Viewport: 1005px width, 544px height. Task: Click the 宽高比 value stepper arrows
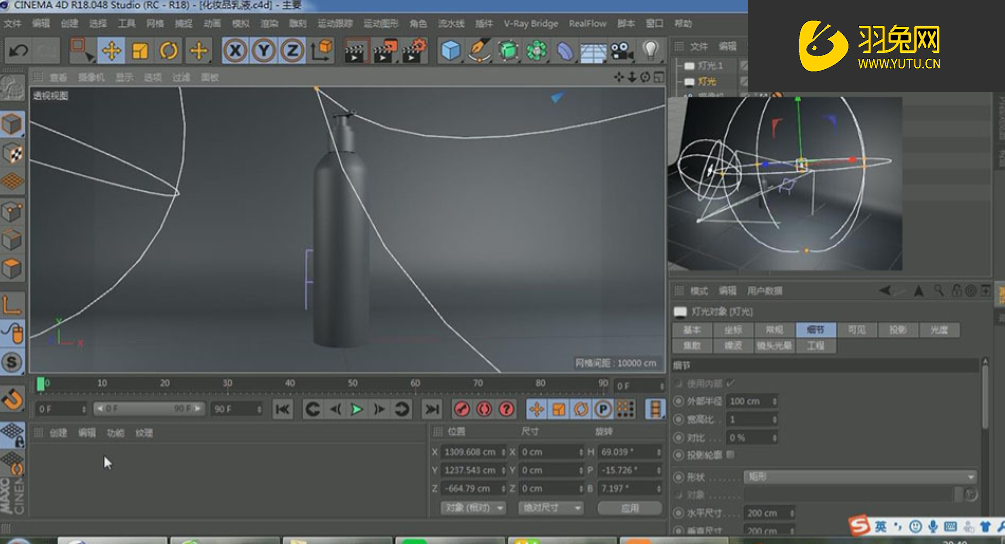(x=774, y=420)
